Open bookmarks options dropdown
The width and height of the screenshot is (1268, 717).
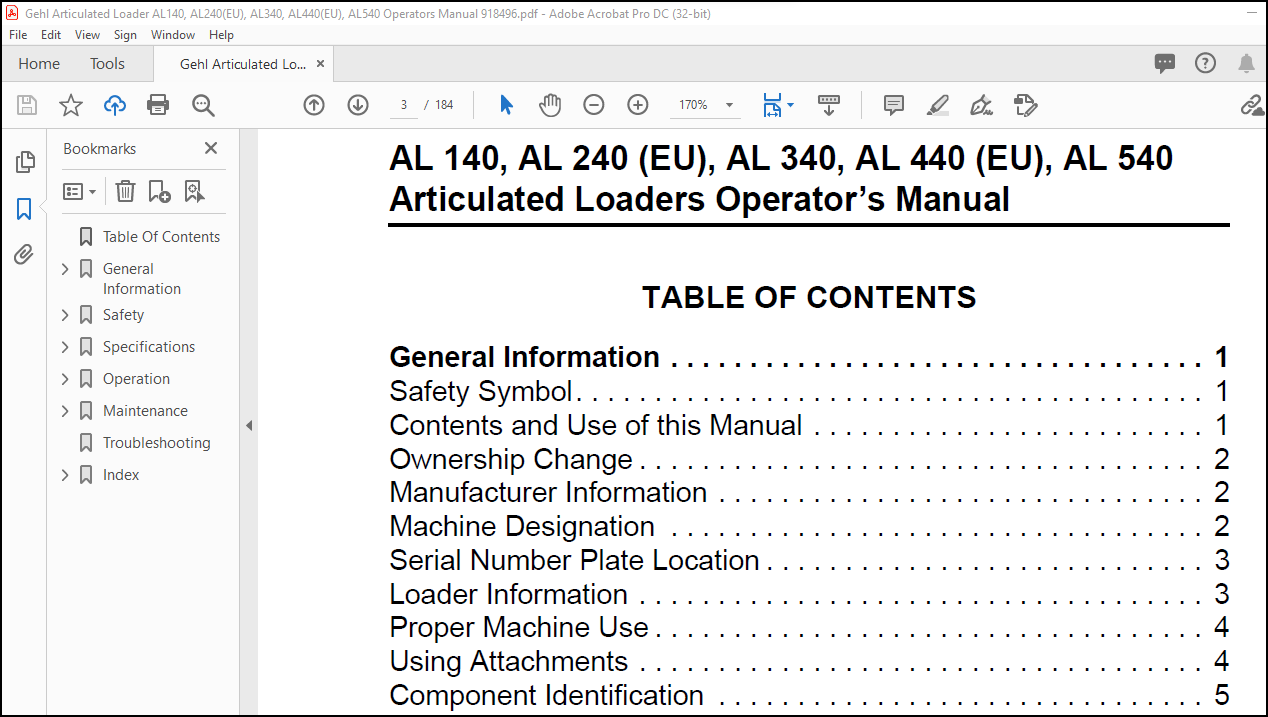pyautogui.click(x=80, y=191)
